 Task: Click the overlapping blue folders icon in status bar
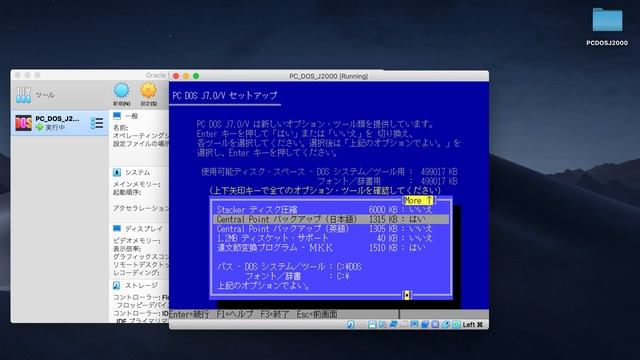point(425,324)
